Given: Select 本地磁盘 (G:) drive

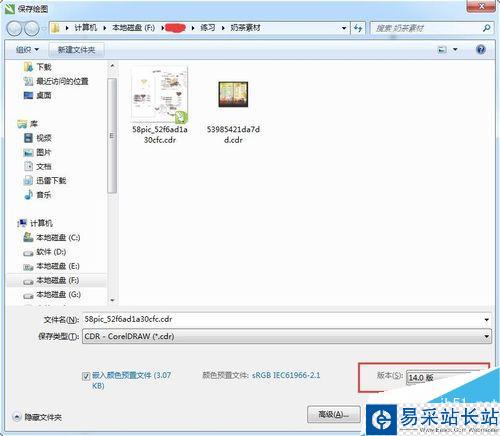Looking at the screenshot, I should coord(52,295).
